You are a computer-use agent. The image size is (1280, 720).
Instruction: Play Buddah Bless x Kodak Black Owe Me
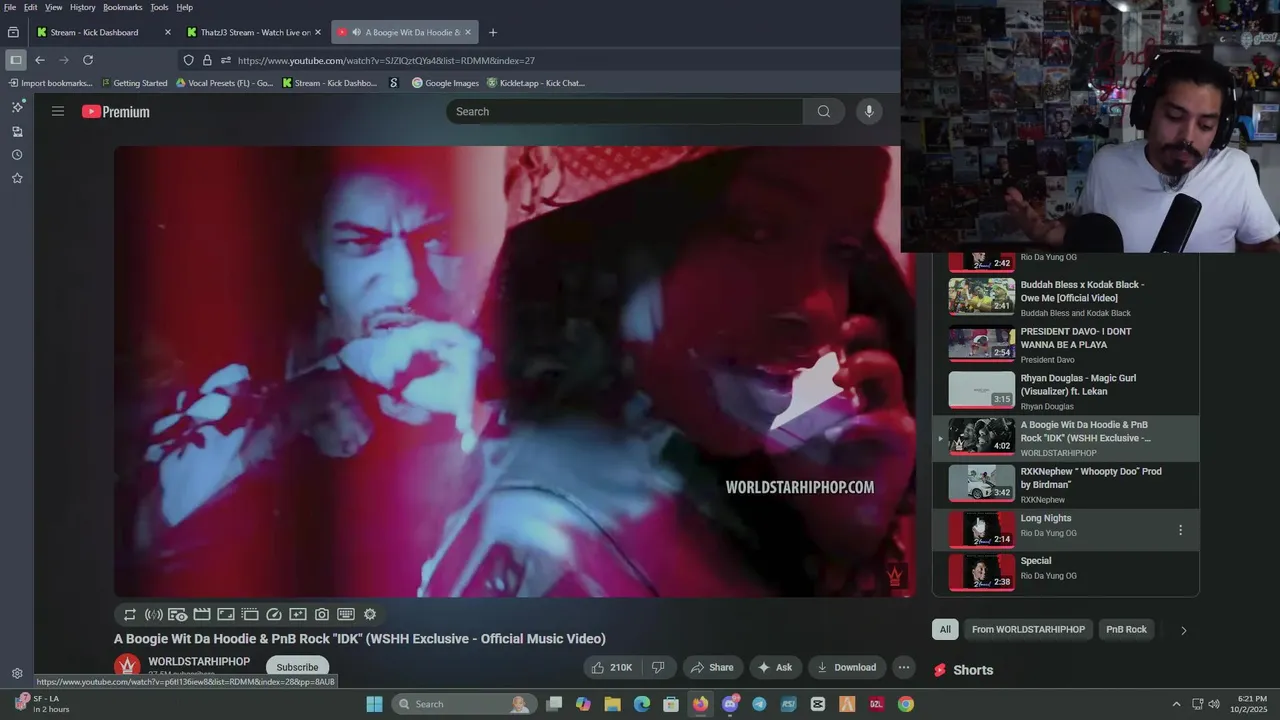1065,298
